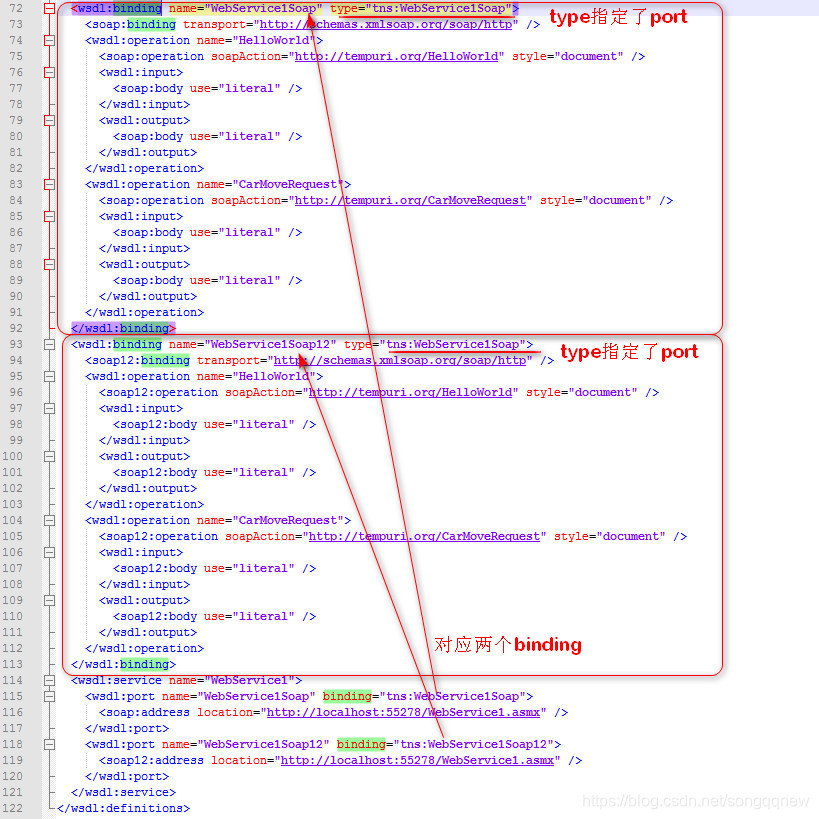Click the "soap12:body" tag on line 110
The width and height of the screenshot is (819, 819).
coord(158,616)
